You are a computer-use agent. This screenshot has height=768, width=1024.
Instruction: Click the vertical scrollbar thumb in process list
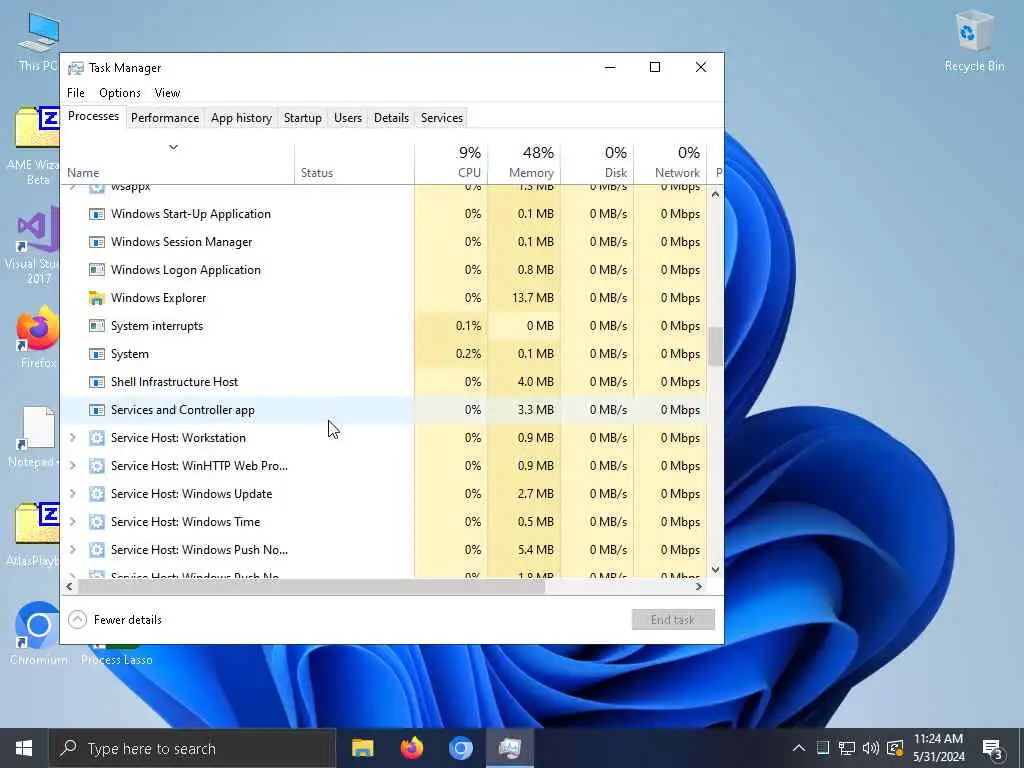pos(715,347)
